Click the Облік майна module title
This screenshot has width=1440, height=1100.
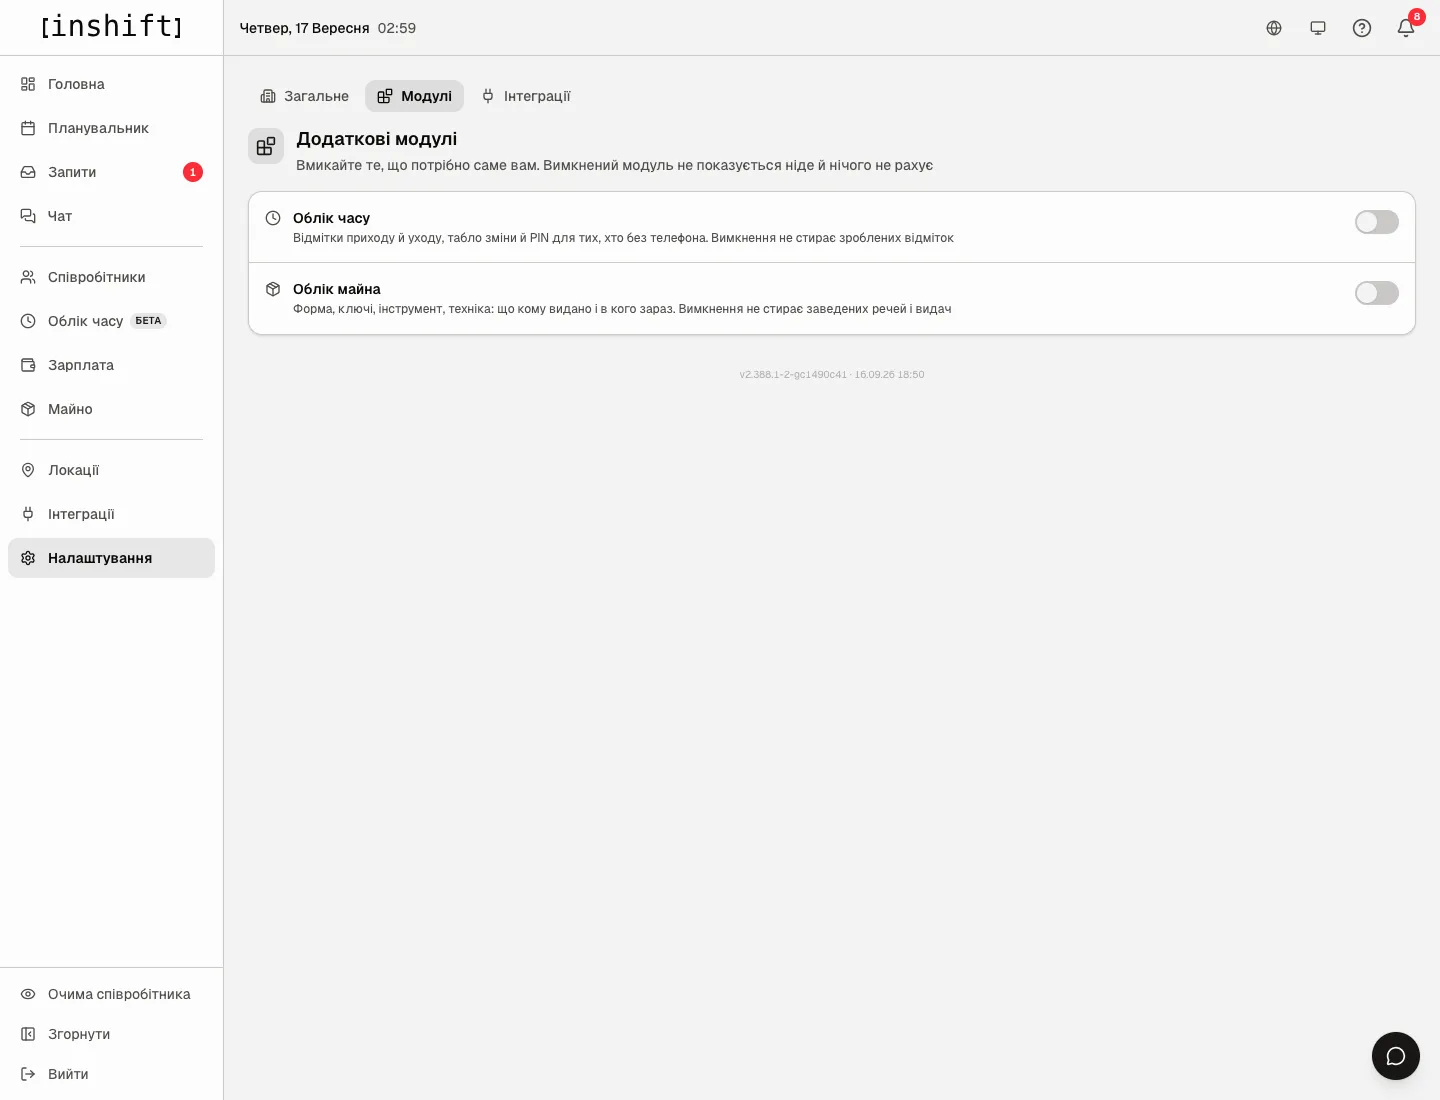point(337,289)
